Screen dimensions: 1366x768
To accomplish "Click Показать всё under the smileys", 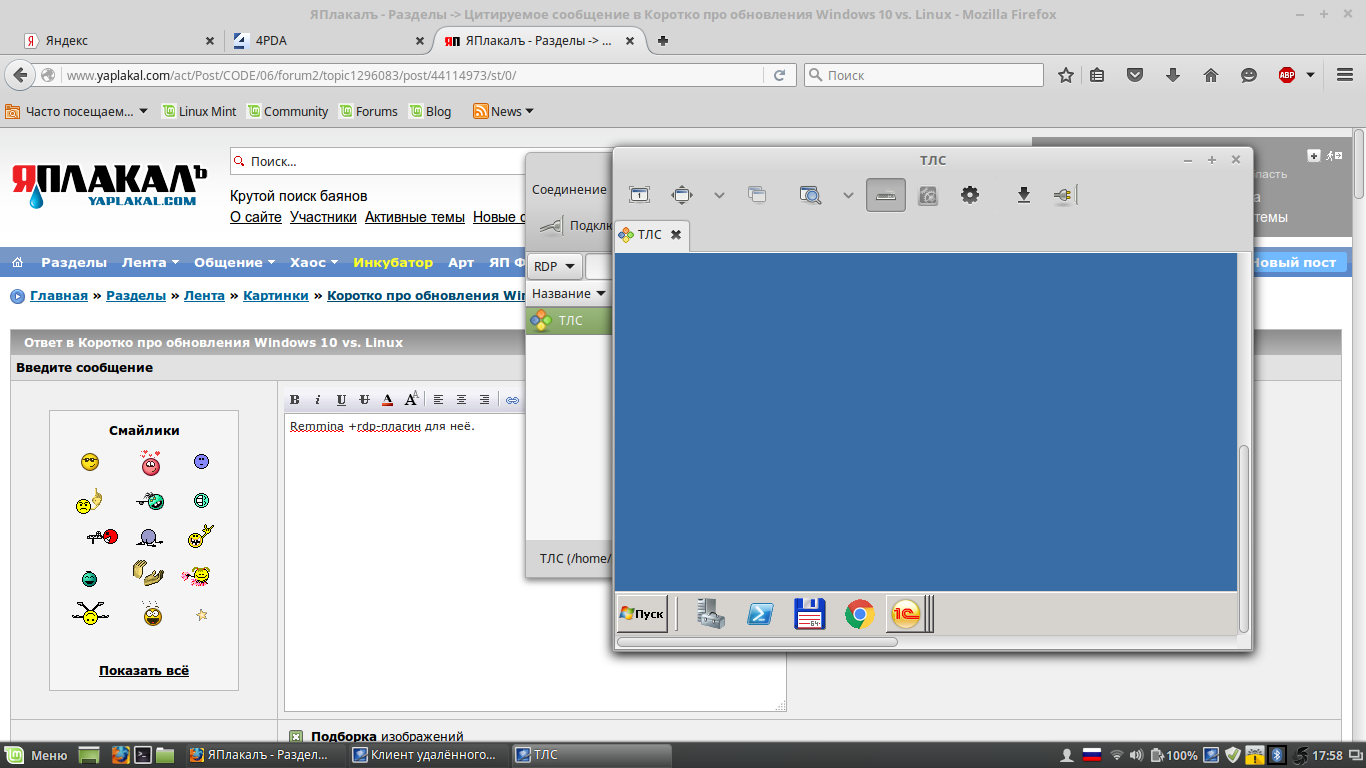I will click(144, 670).
